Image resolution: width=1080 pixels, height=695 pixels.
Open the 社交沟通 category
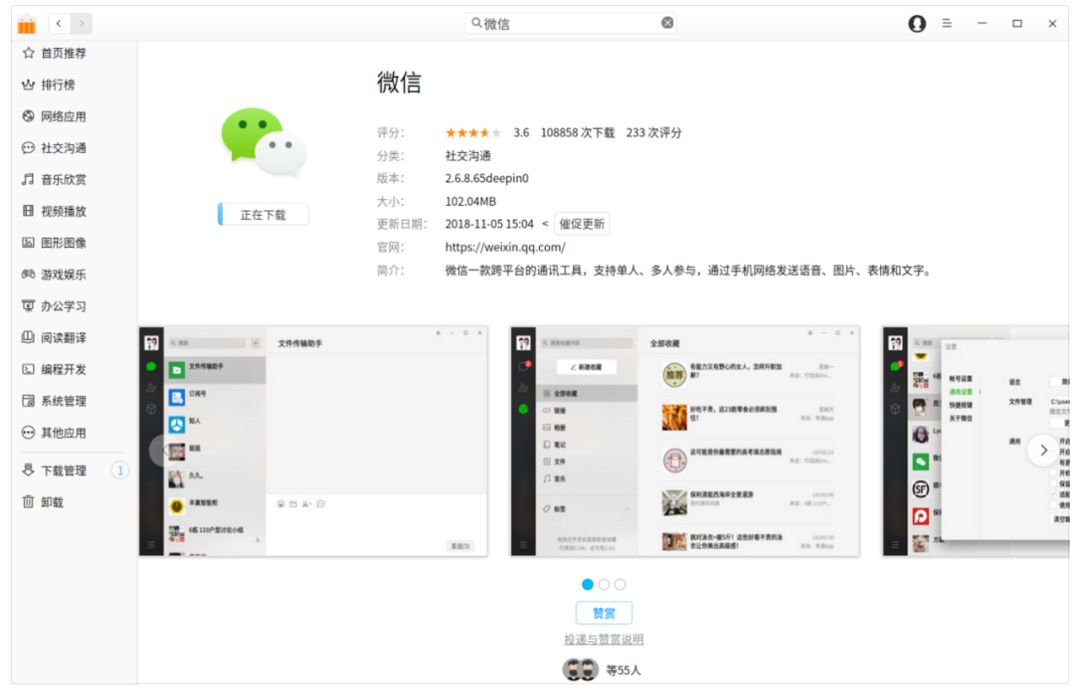pos(63,148)
